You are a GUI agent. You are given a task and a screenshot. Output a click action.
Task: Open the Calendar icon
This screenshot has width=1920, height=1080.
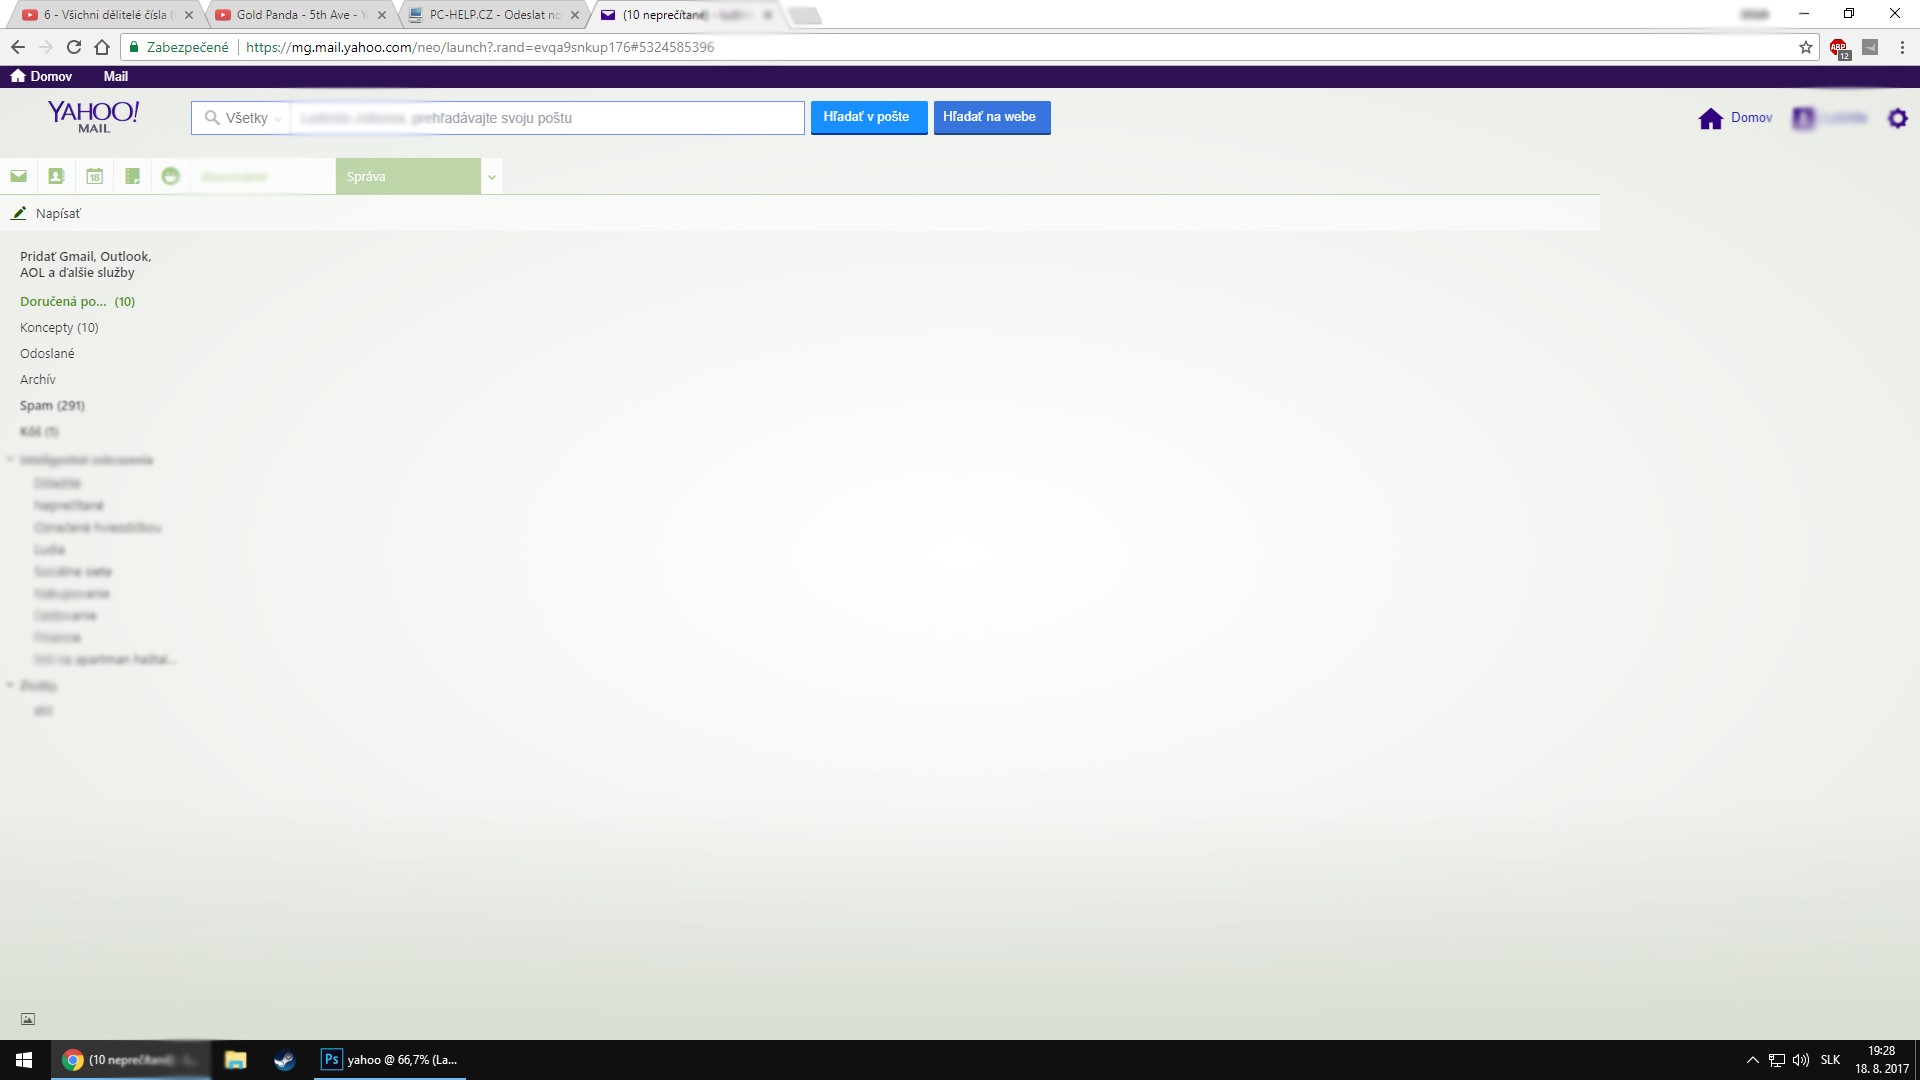94,176
